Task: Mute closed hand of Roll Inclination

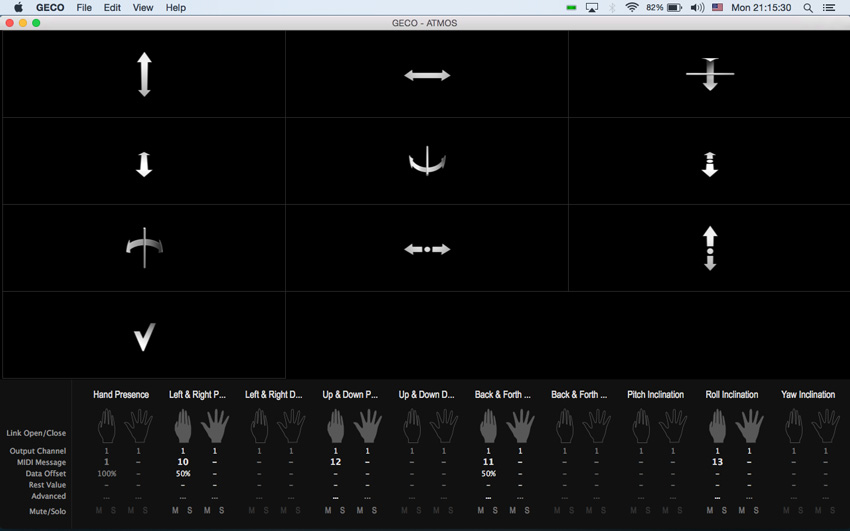Action: tap(710, 510)
